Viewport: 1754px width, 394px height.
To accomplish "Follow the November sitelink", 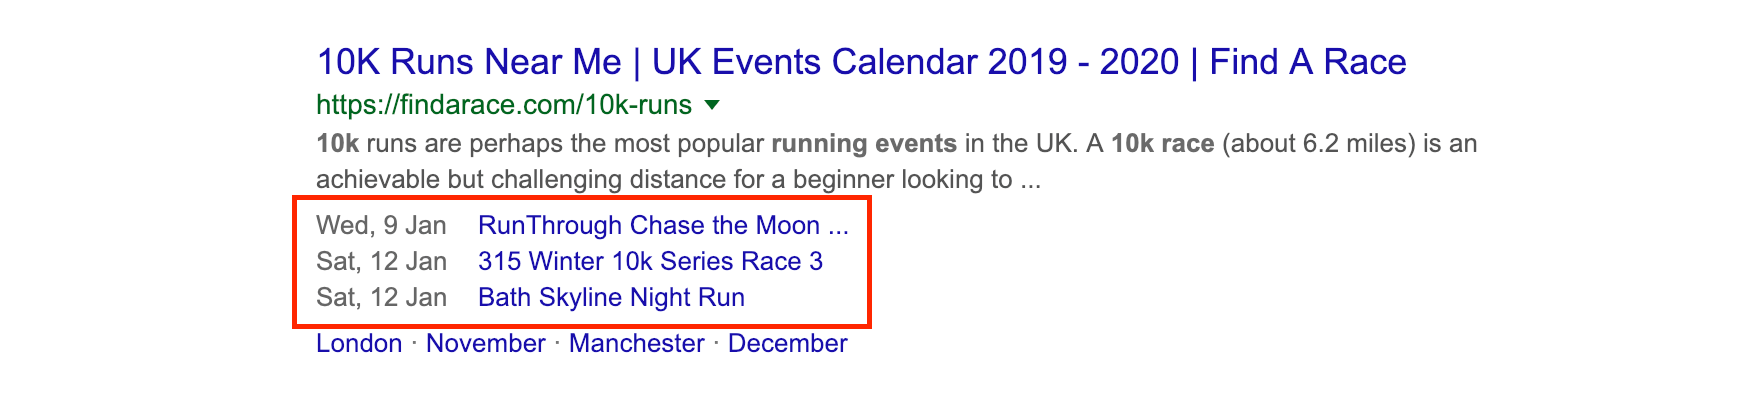I will pos(486,343).
